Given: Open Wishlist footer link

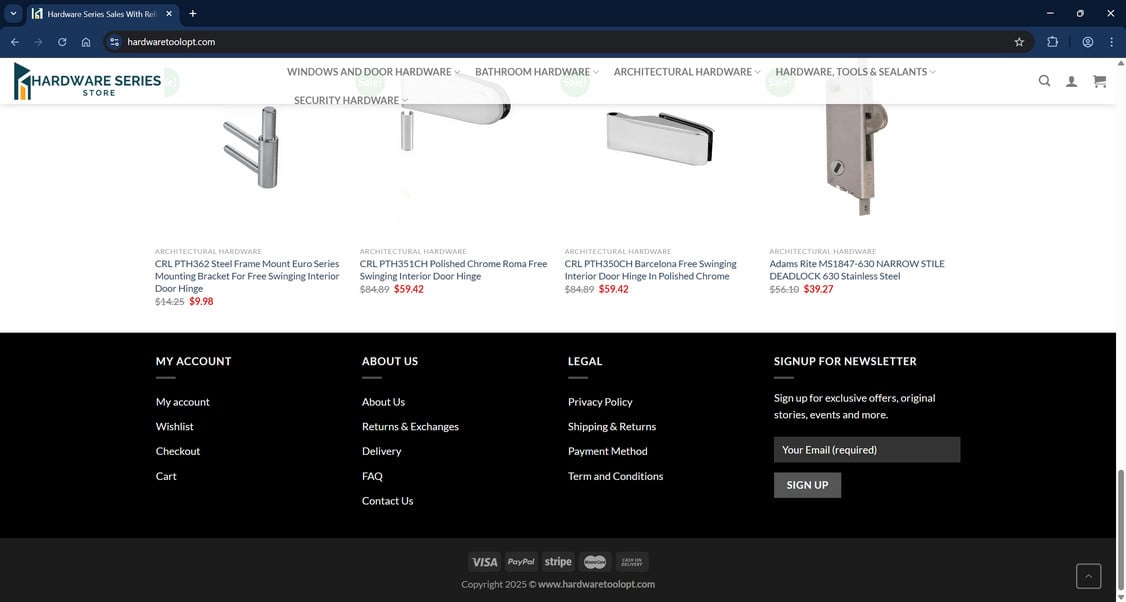Looking at the screenshot, I should pos(175,427).
